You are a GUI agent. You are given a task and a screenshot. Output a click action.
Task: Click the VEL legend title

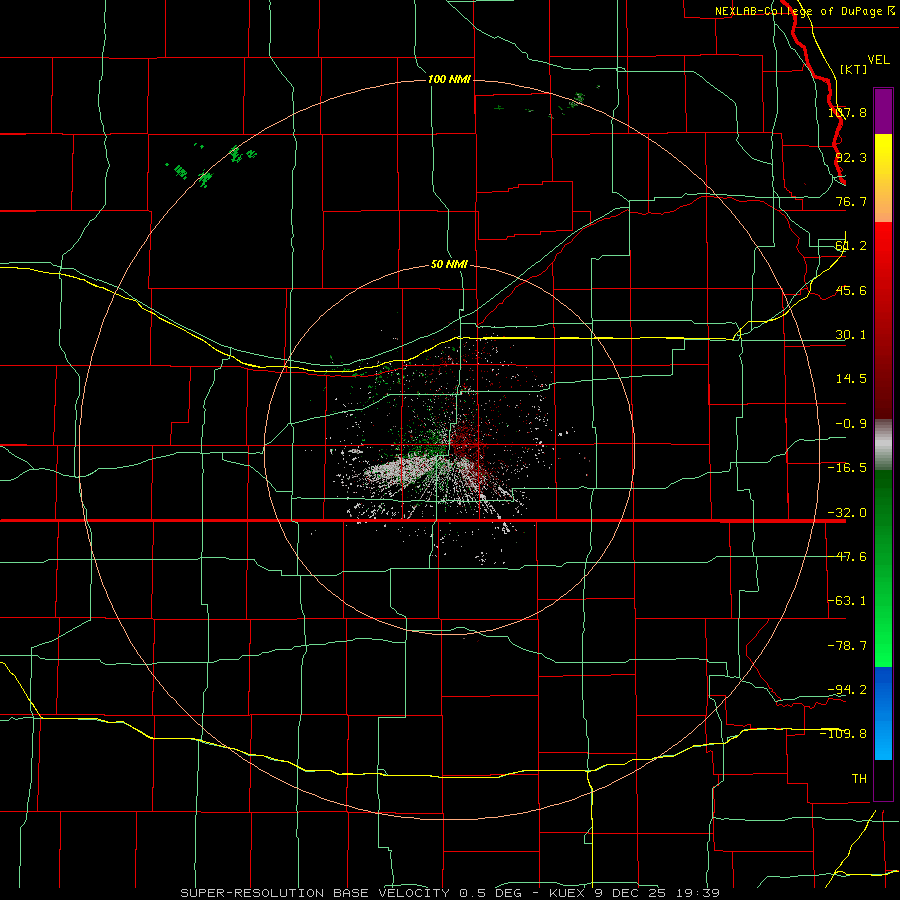(x=878, y=60)
